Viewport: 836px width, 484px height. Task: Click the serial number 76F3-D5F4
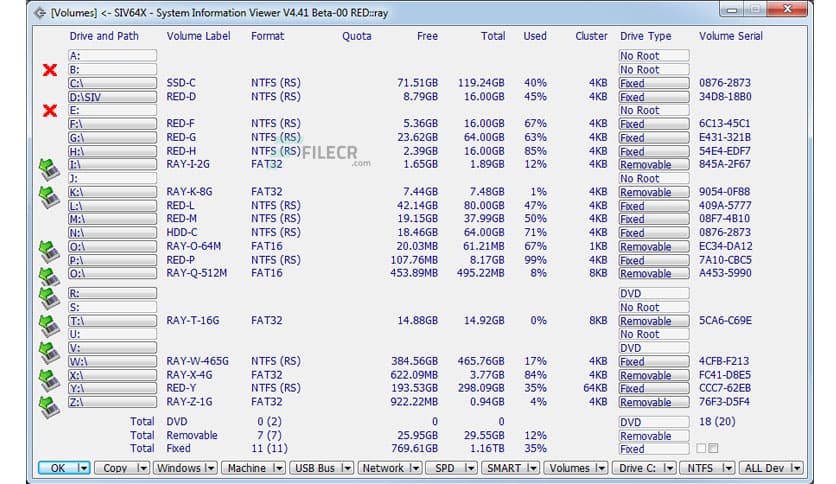click(725, 401)
